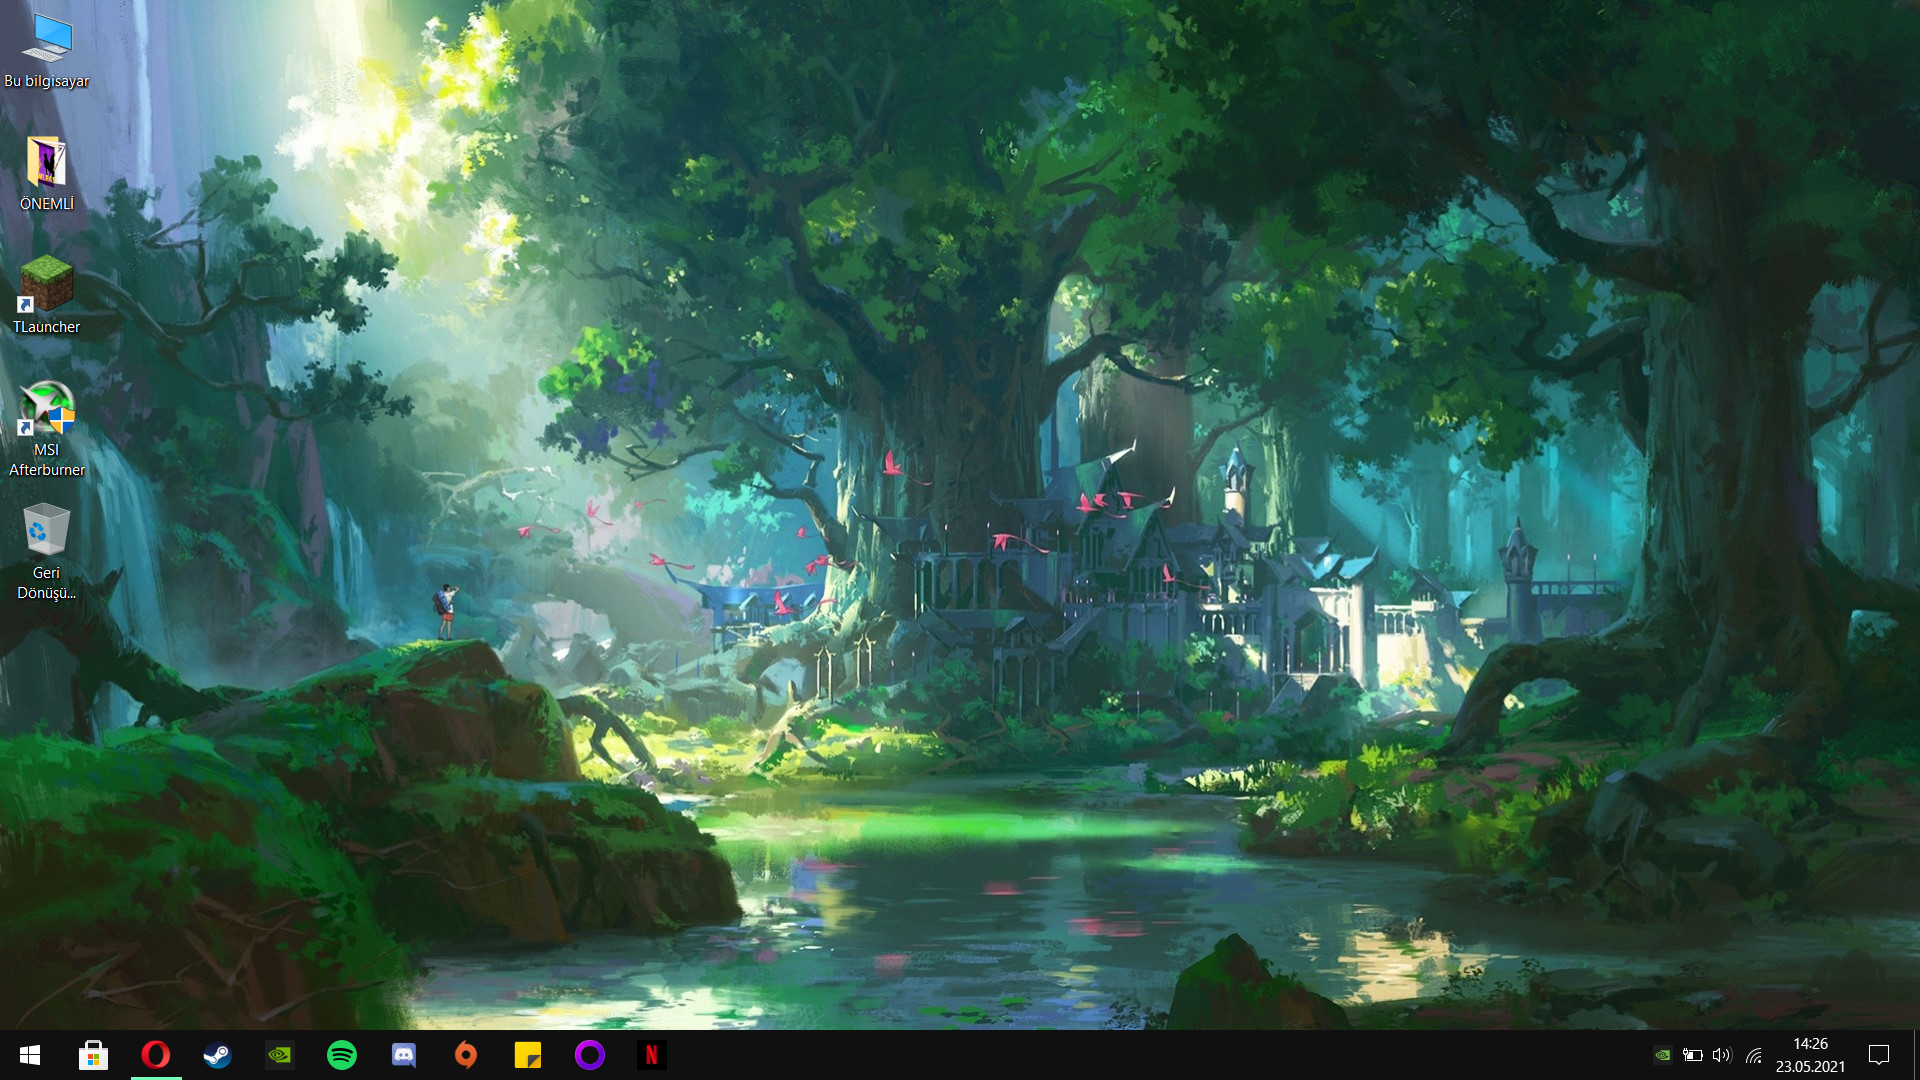Open Spotify from the taskbar
The width and height of the screenshot is (1920, 1080).
point(341,1055)
